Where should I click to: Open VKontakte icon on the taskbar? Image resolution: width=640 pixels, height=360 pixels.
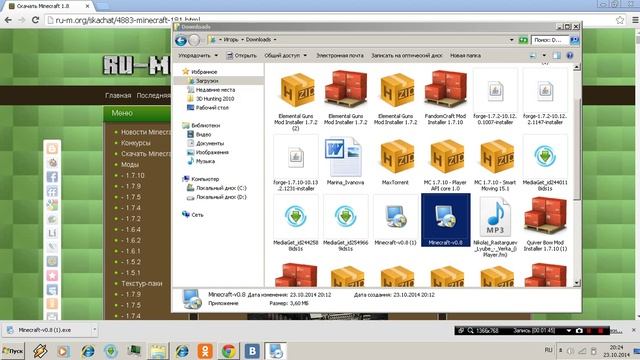(x=252, y=351)
